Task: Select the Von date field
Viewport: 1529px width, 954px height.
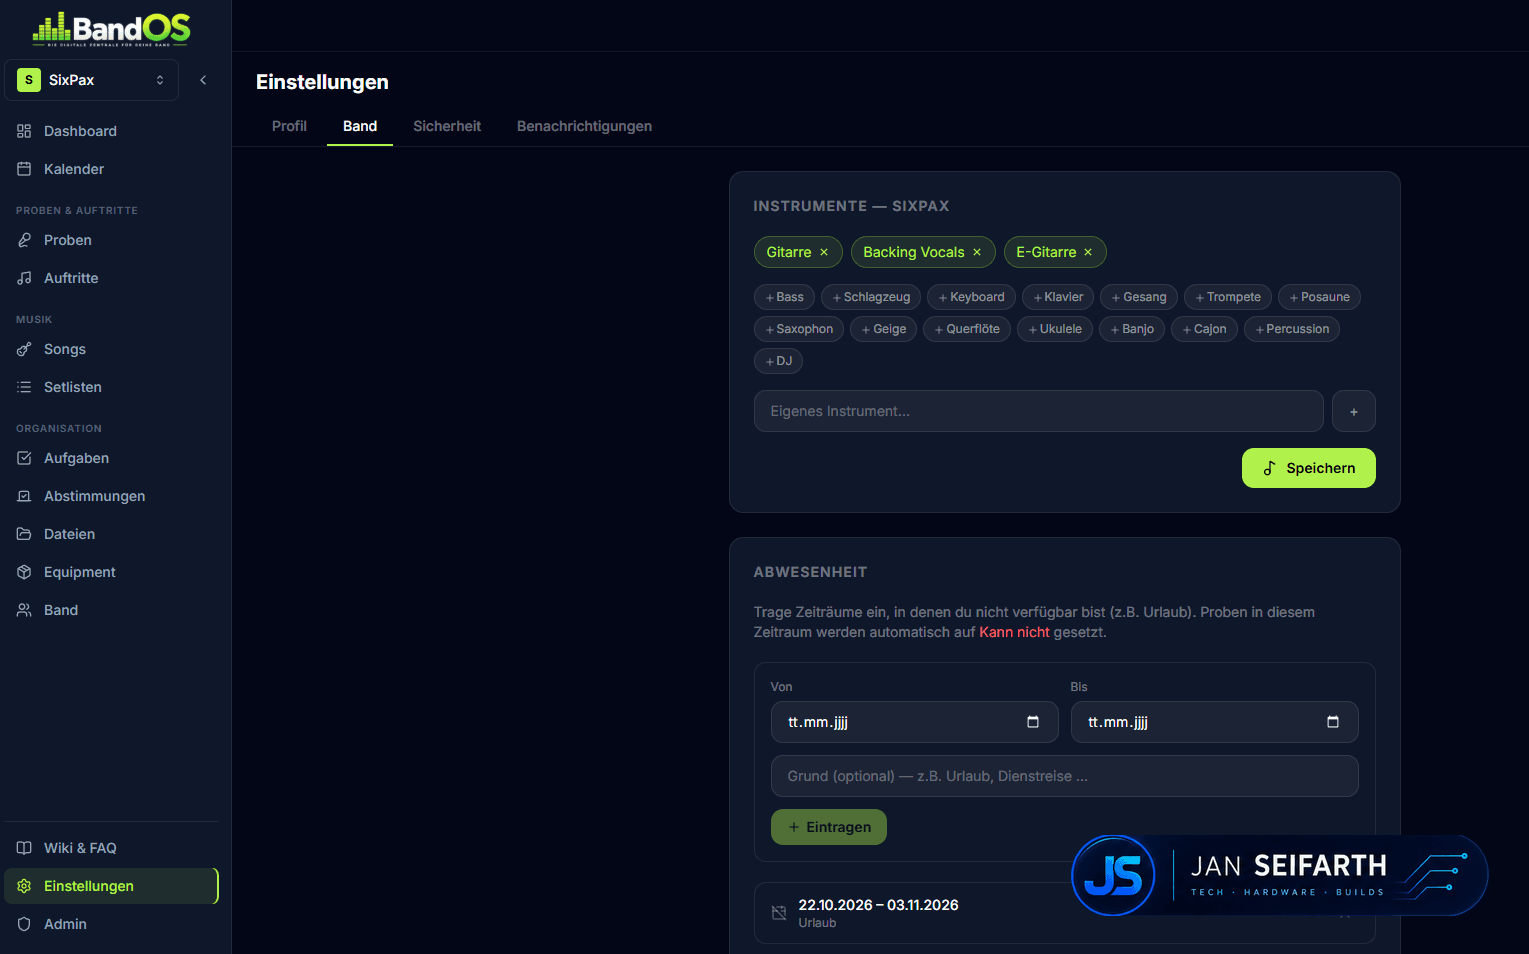Action: pyautogui.click(x=914, y=722)
